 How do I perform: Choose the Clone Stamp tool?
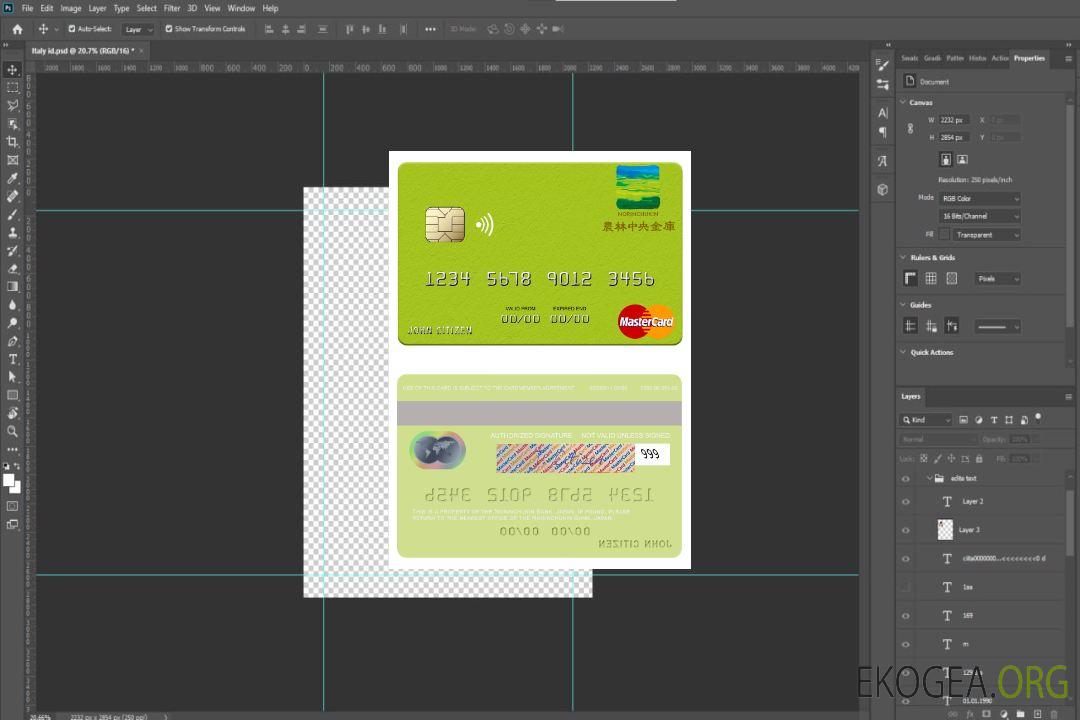(x=12, y=232)
